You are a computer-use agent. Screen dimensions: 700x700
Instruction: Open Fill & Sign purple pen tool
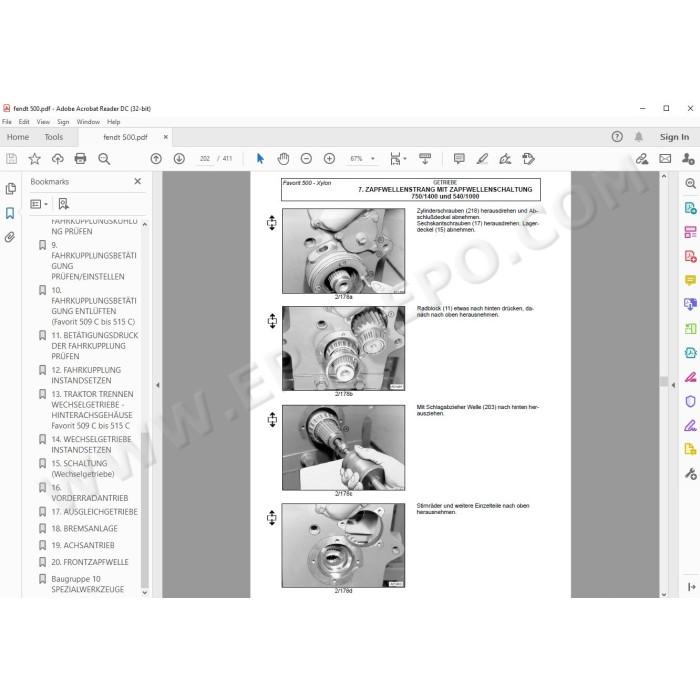click(690, 425)
